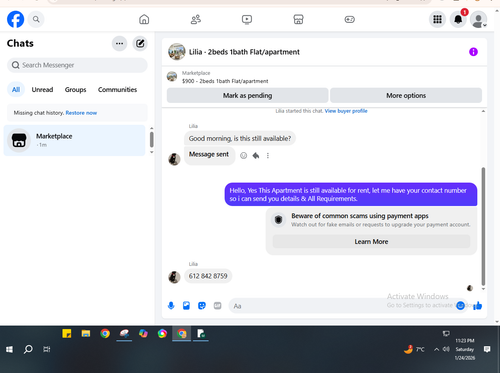The width and height of the screenshot is (500, 373).
Task: Click the More options button
Action: (406, 95)
